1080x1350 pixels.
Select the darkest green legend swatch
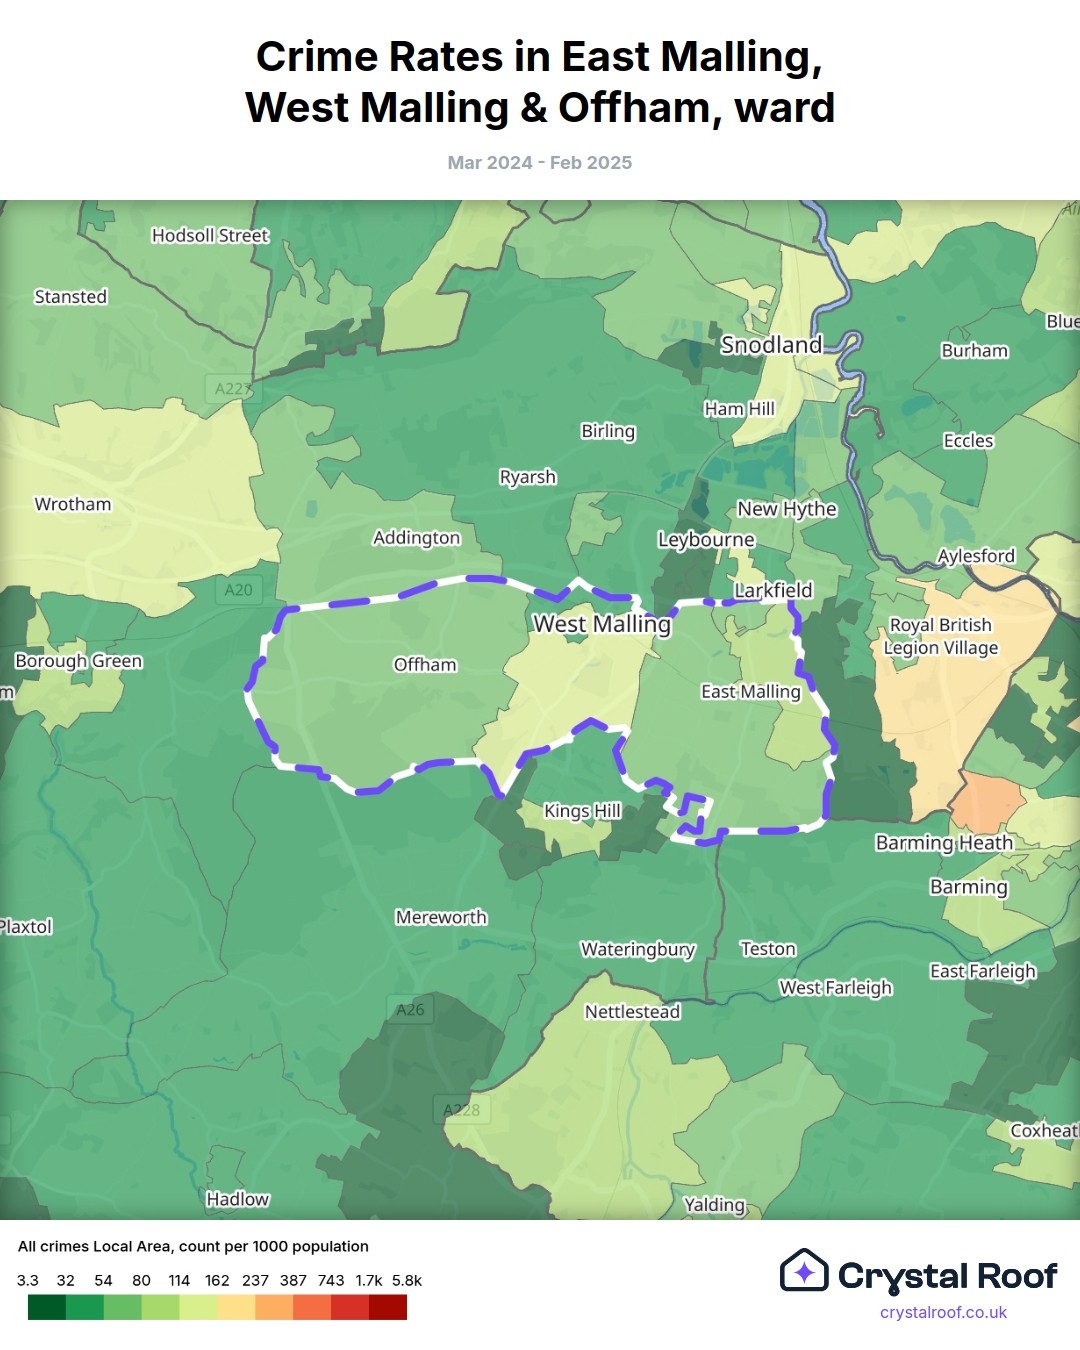click(x=46, y=1307)
